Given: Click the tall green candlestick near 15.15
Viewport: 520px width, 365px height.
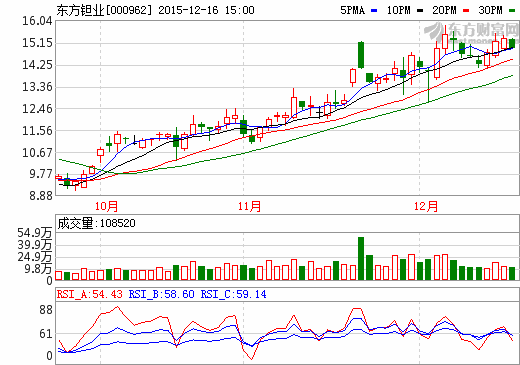Looking at the screenshot, I should point(361,55).
